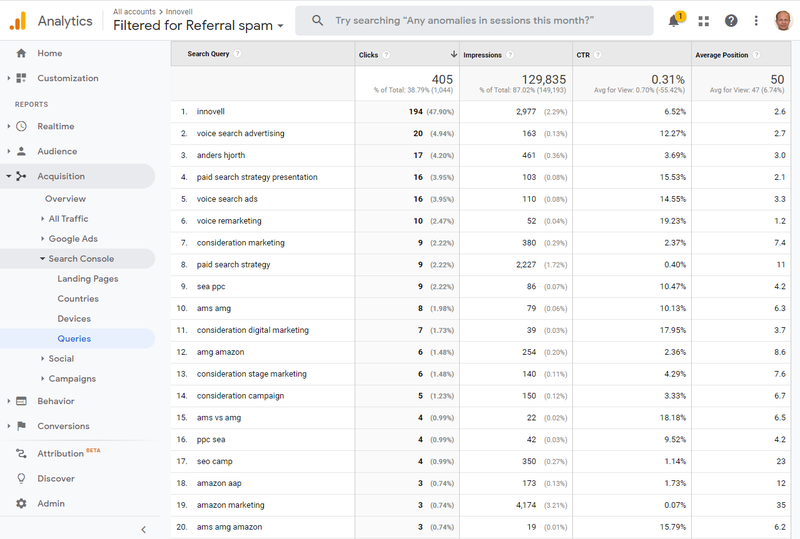Screen dimensions: 800x539
Task: Expand the Customization section arrow
Action: (8, 78)
